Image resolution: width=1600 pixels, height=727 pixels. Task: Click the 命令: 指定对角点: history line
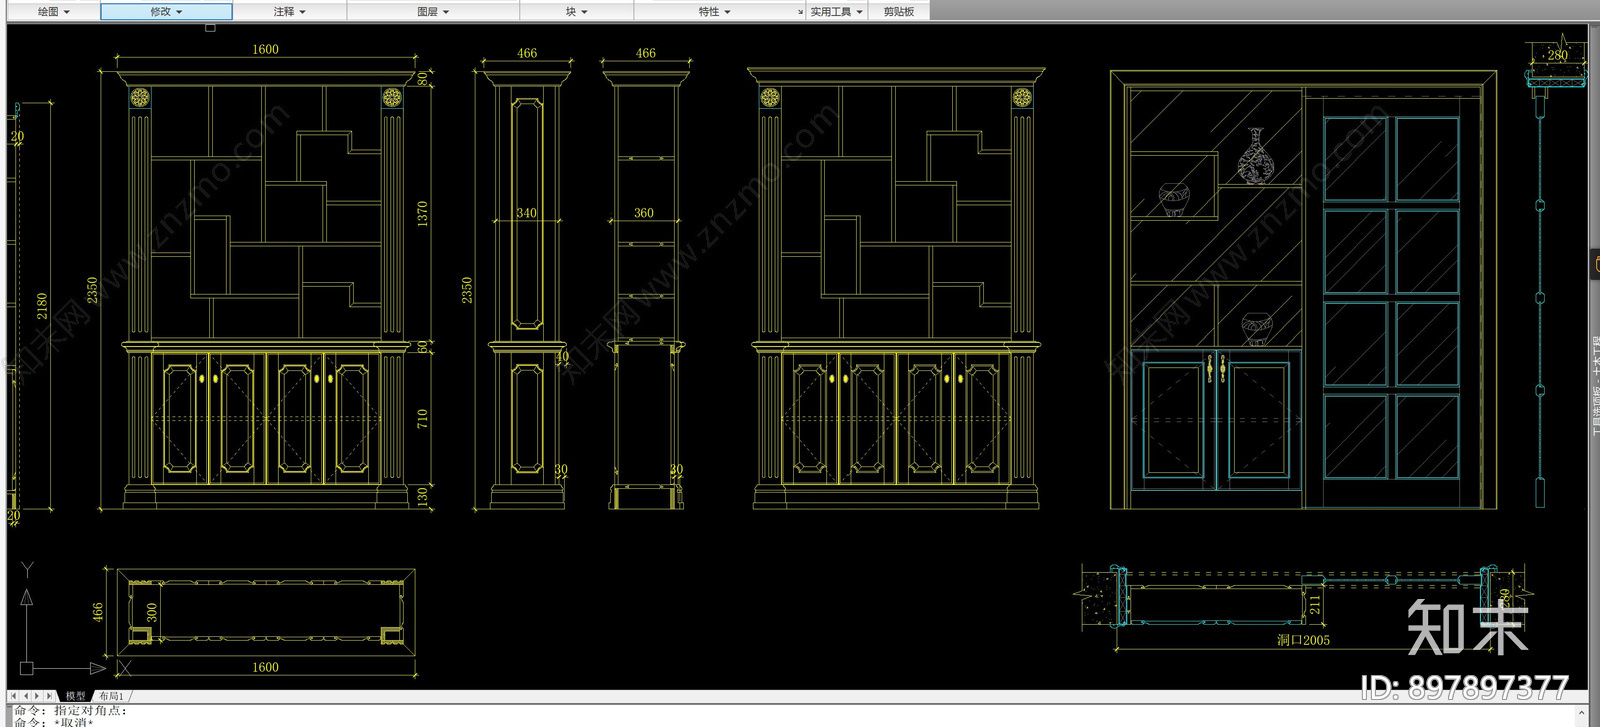coord(70,710)
